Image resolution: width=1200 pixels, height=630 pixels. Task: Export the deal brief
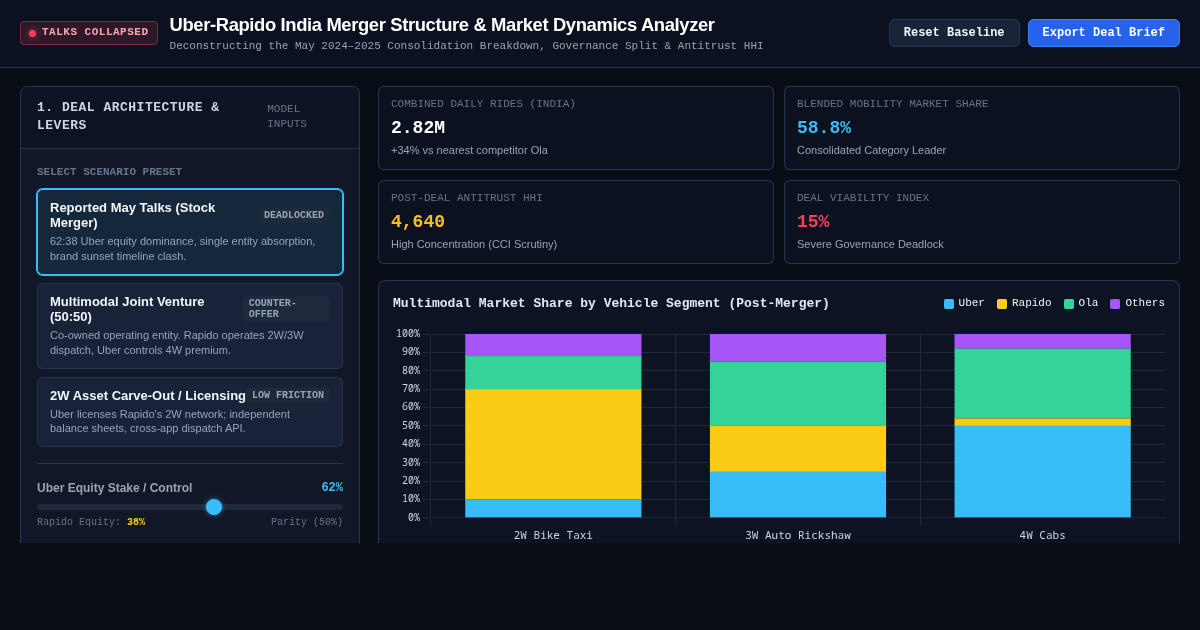[1103, 33]
